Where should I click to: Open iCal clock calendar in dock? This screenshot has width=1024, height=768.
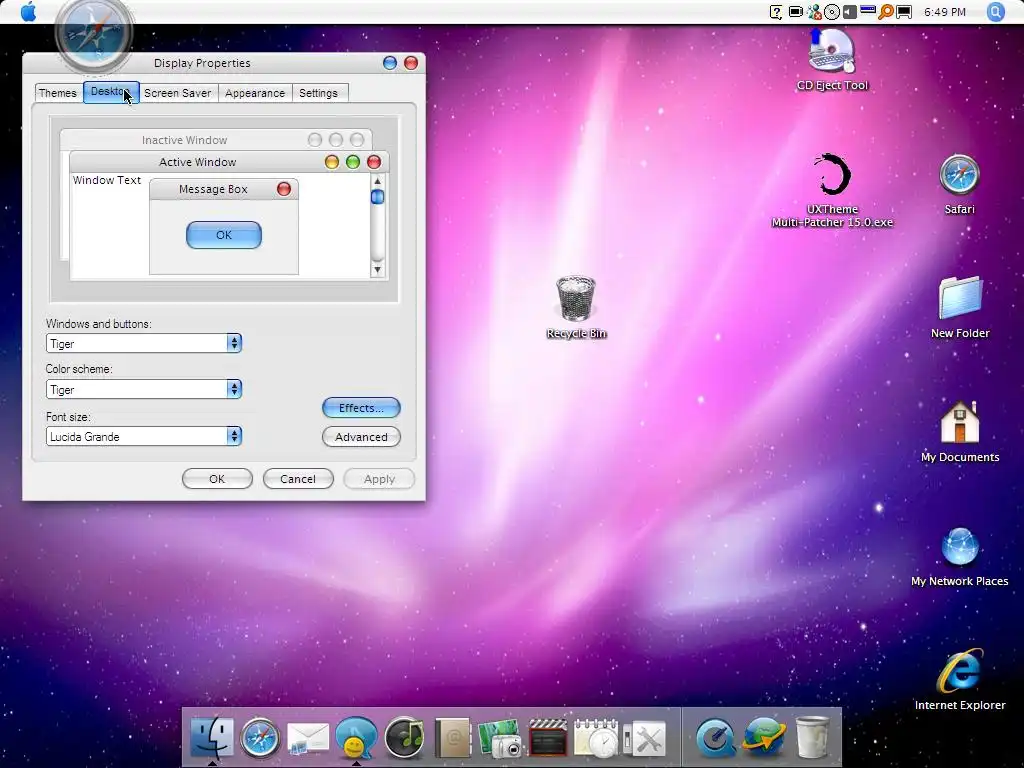[596, 738]
